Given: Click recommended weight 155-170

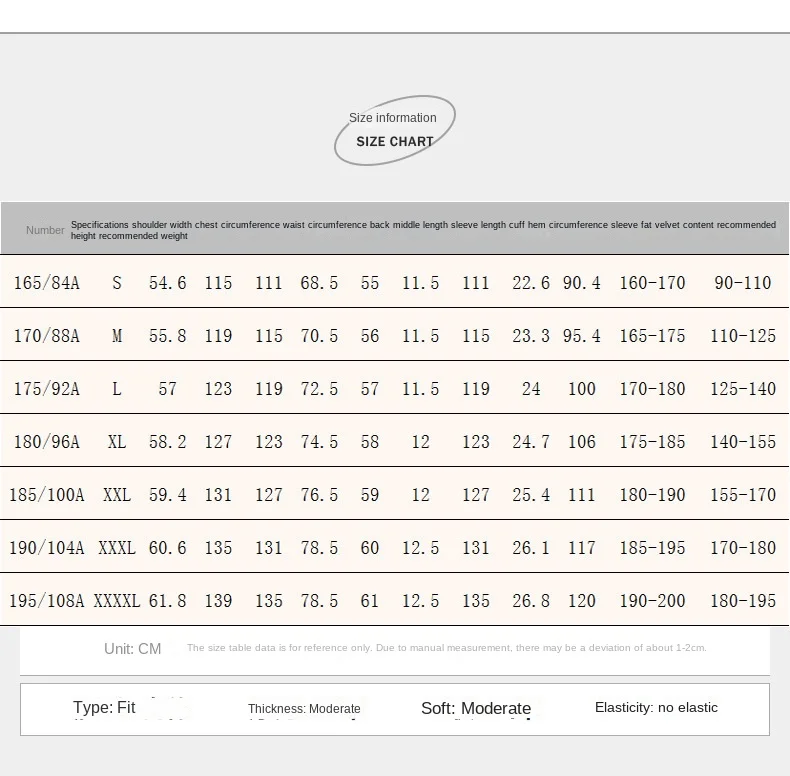Looking at the screenshot, I should pyautogui.click(x=743, y=495).
